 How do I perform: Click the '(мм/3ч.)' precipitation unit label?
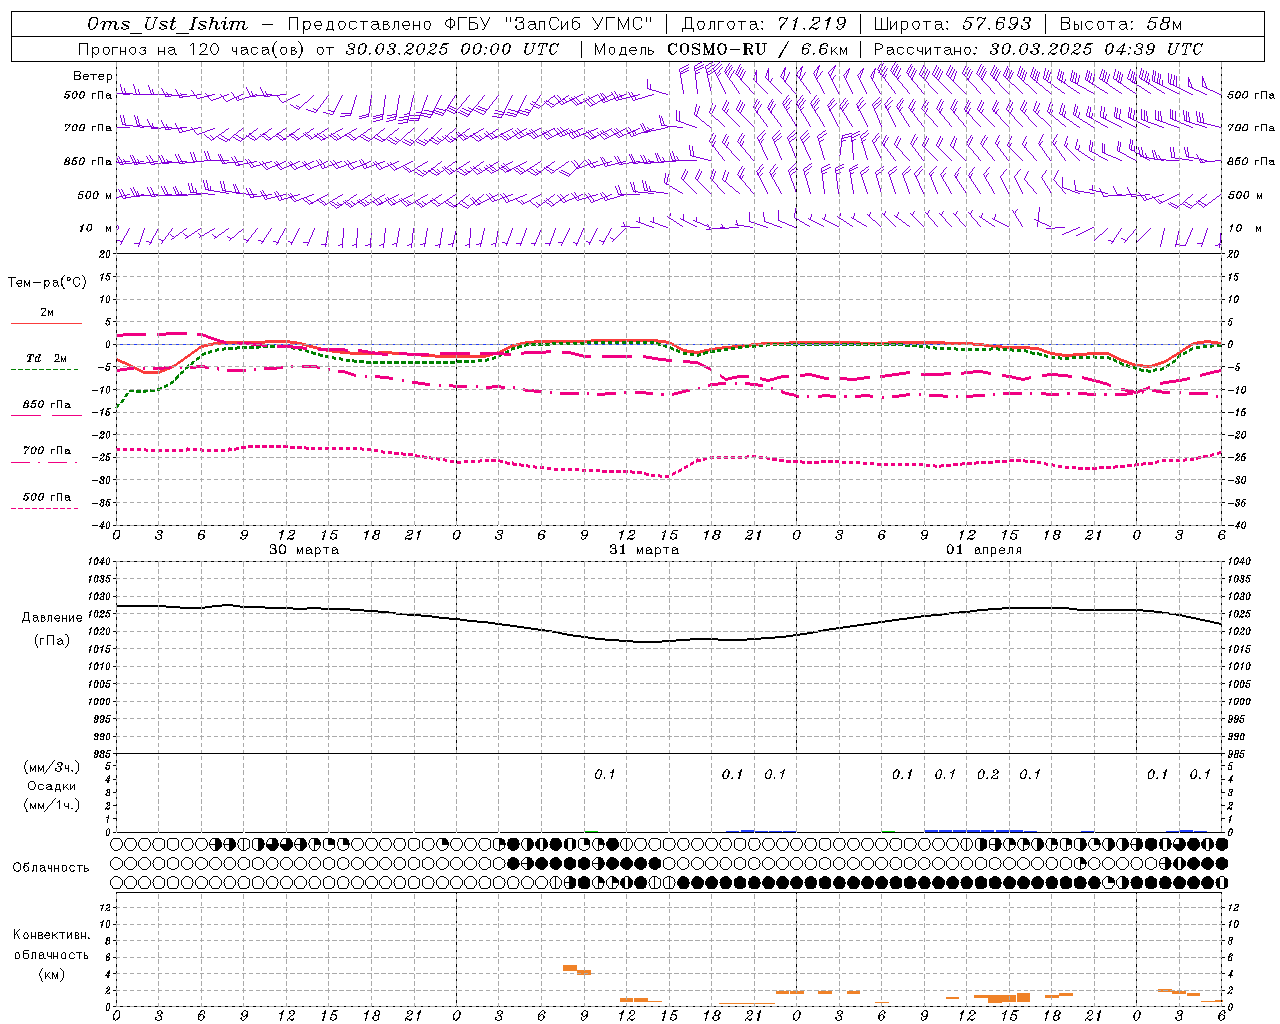(x=52, y=768)
